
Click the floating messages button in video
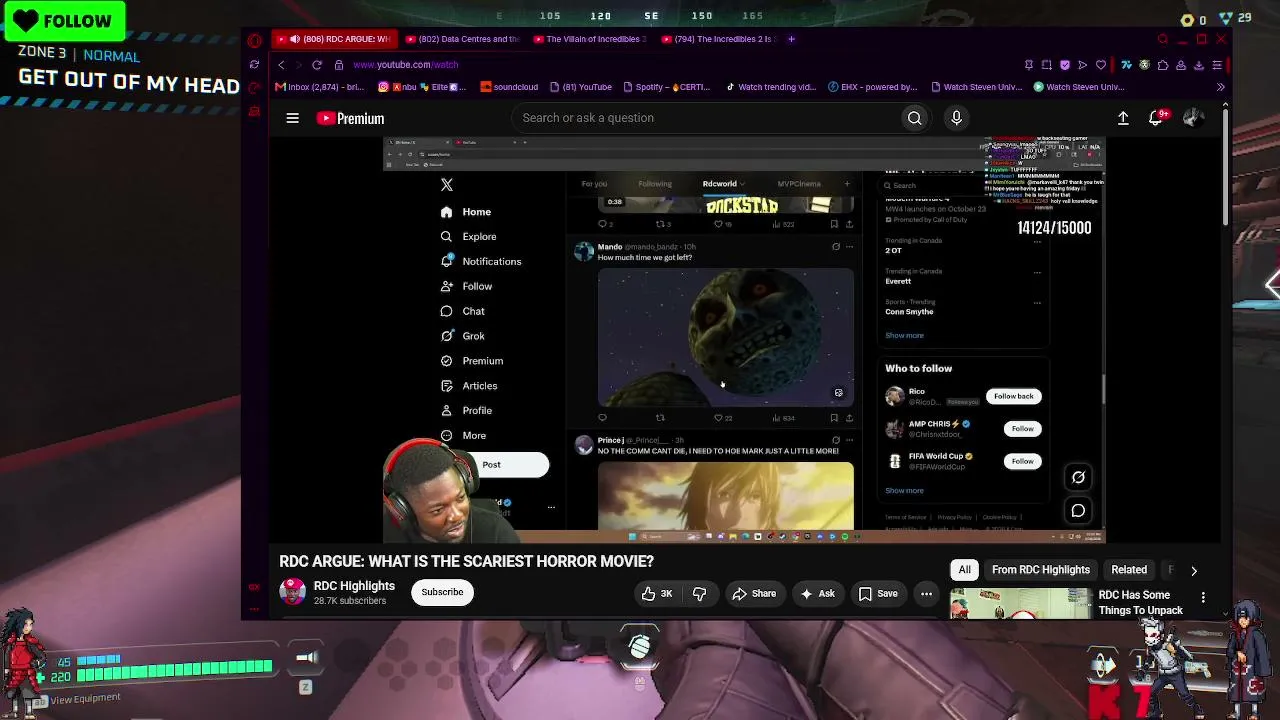click(x=1078, y=511)
